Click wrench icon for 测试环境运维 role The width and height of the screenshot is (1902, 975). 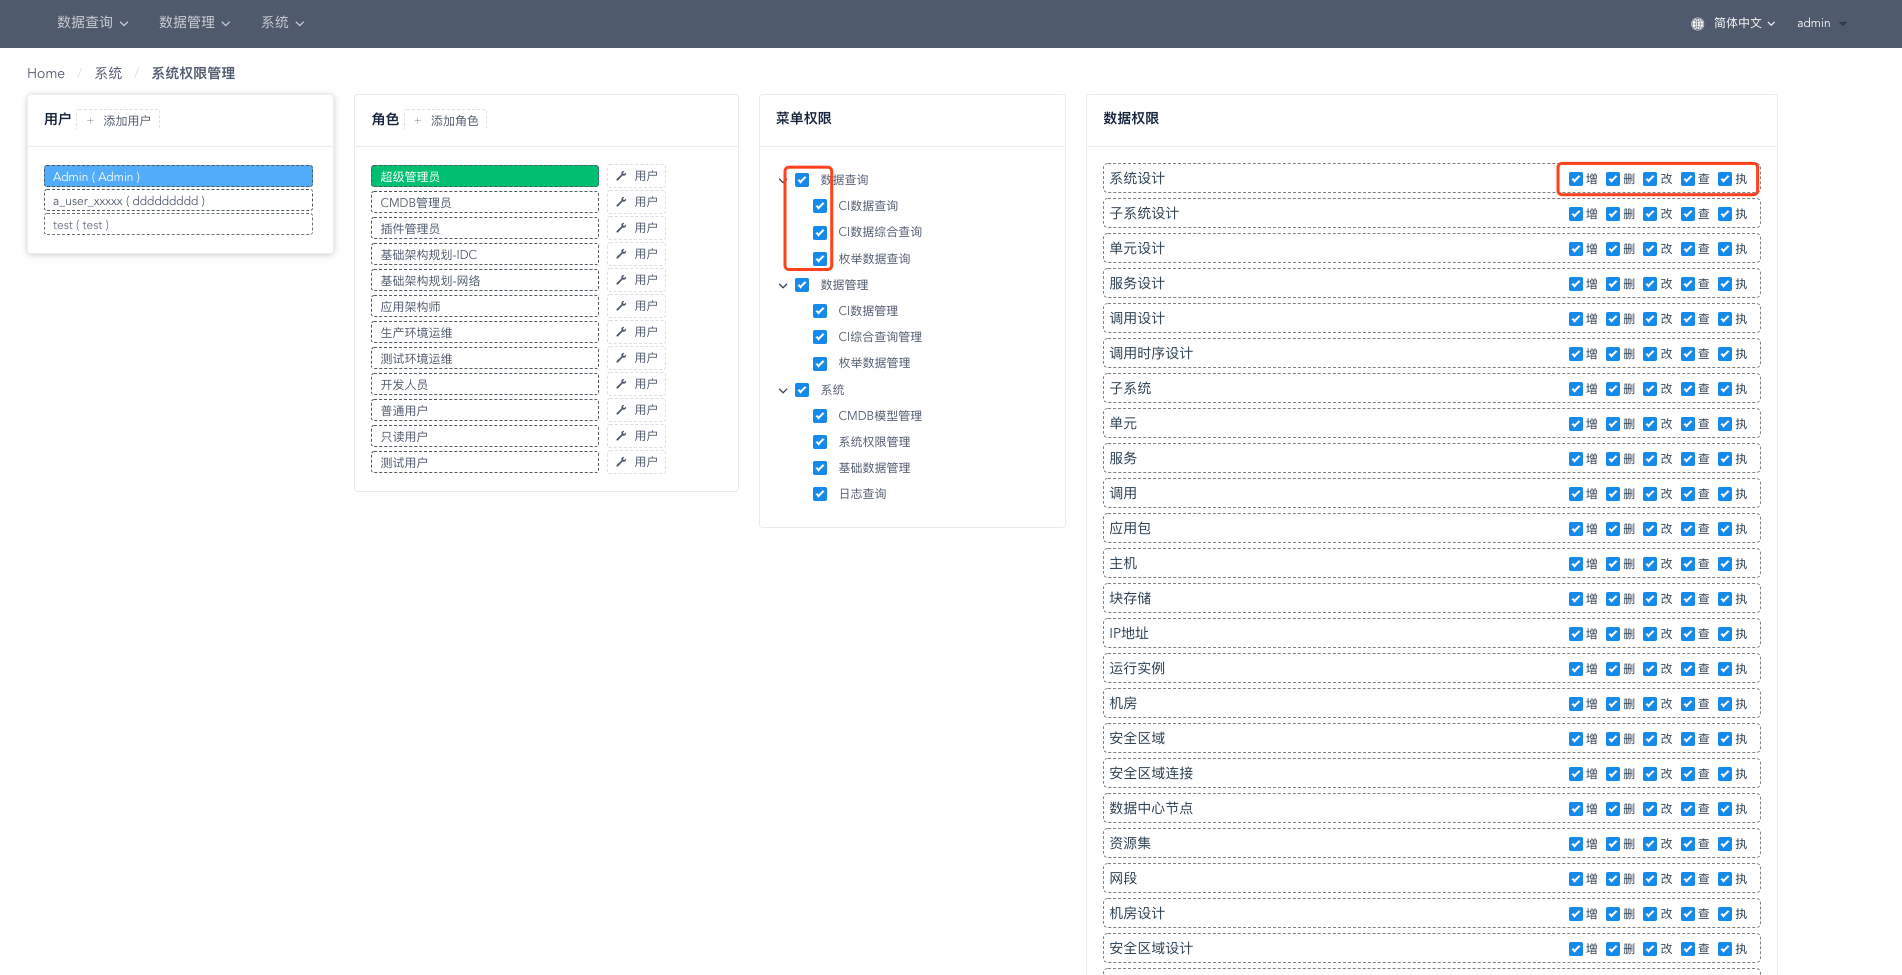[621, 358]
